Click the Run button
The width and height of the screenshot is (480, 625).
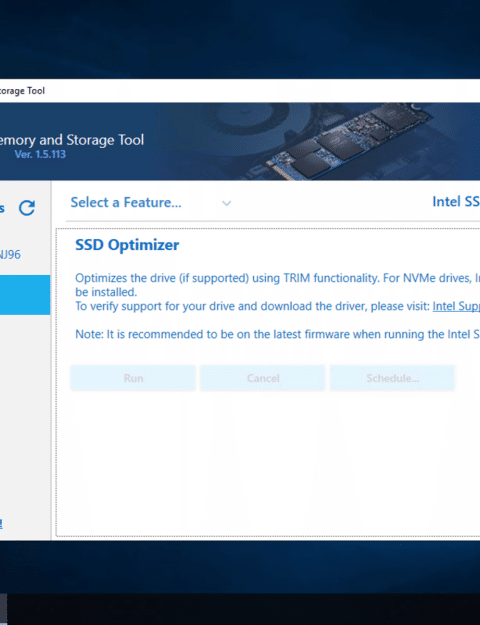pyautogui.click(x=133, y=378)
